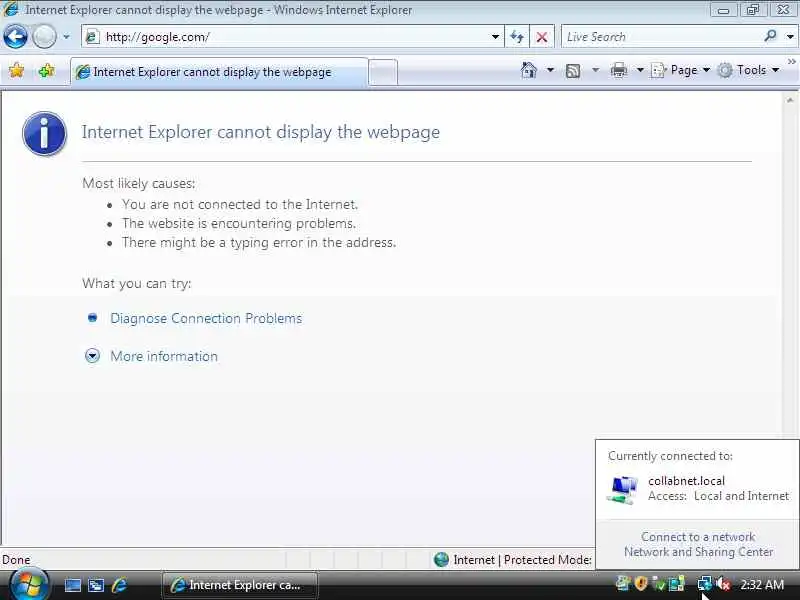Click the Windows Start orb
The width and height of the screenshot is (800, 600).
coord(29,585)
